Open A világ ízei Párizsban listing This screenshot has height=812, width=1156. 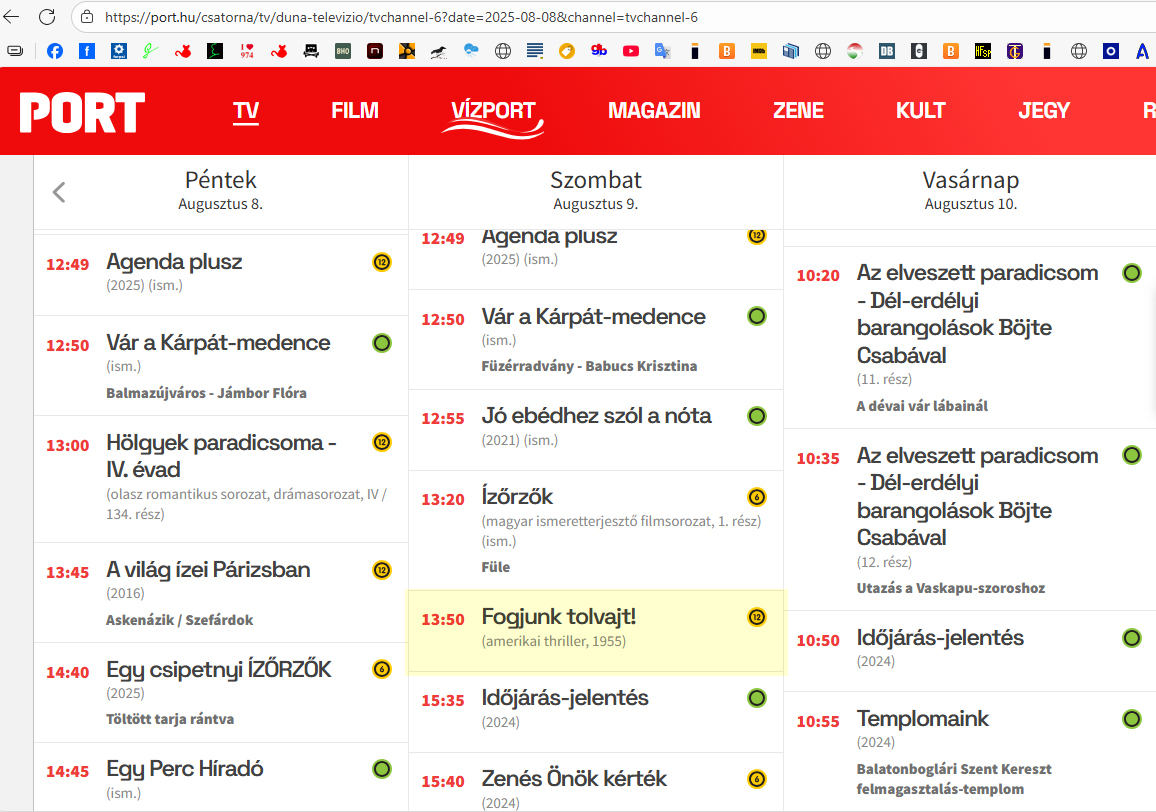(208, 570)
